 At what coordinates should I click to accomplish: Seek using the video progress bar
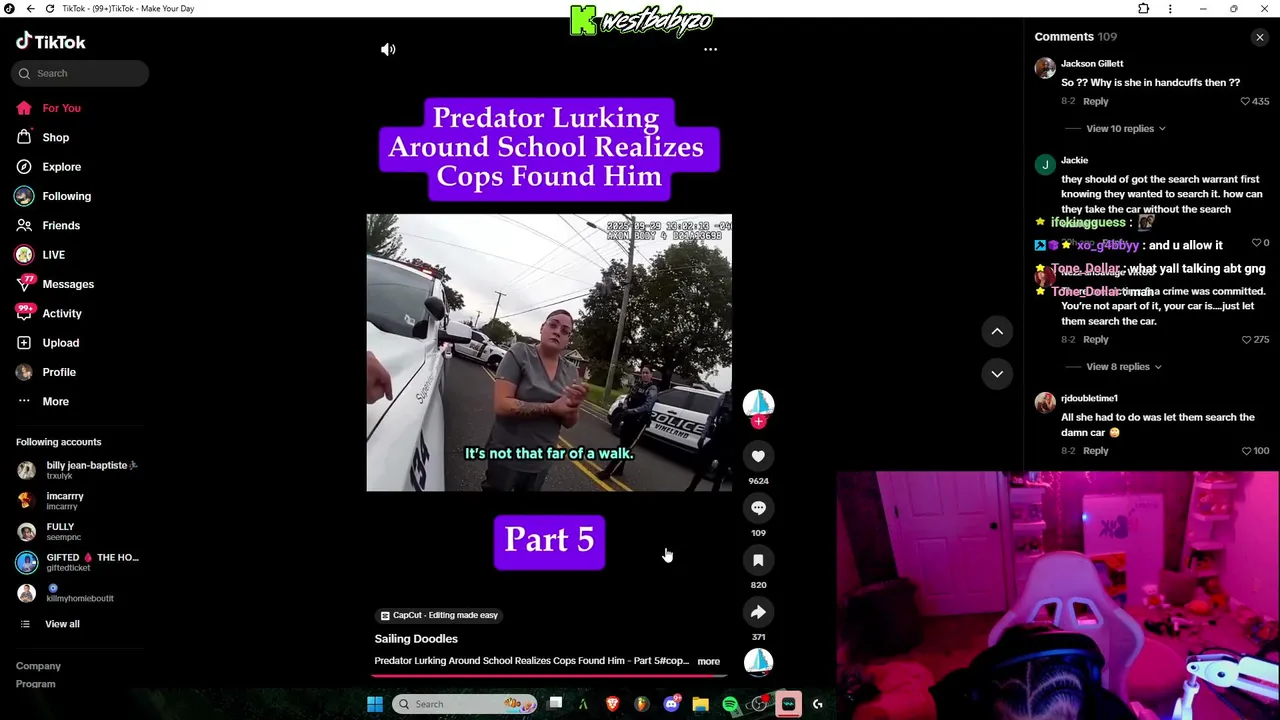point(549,675)
